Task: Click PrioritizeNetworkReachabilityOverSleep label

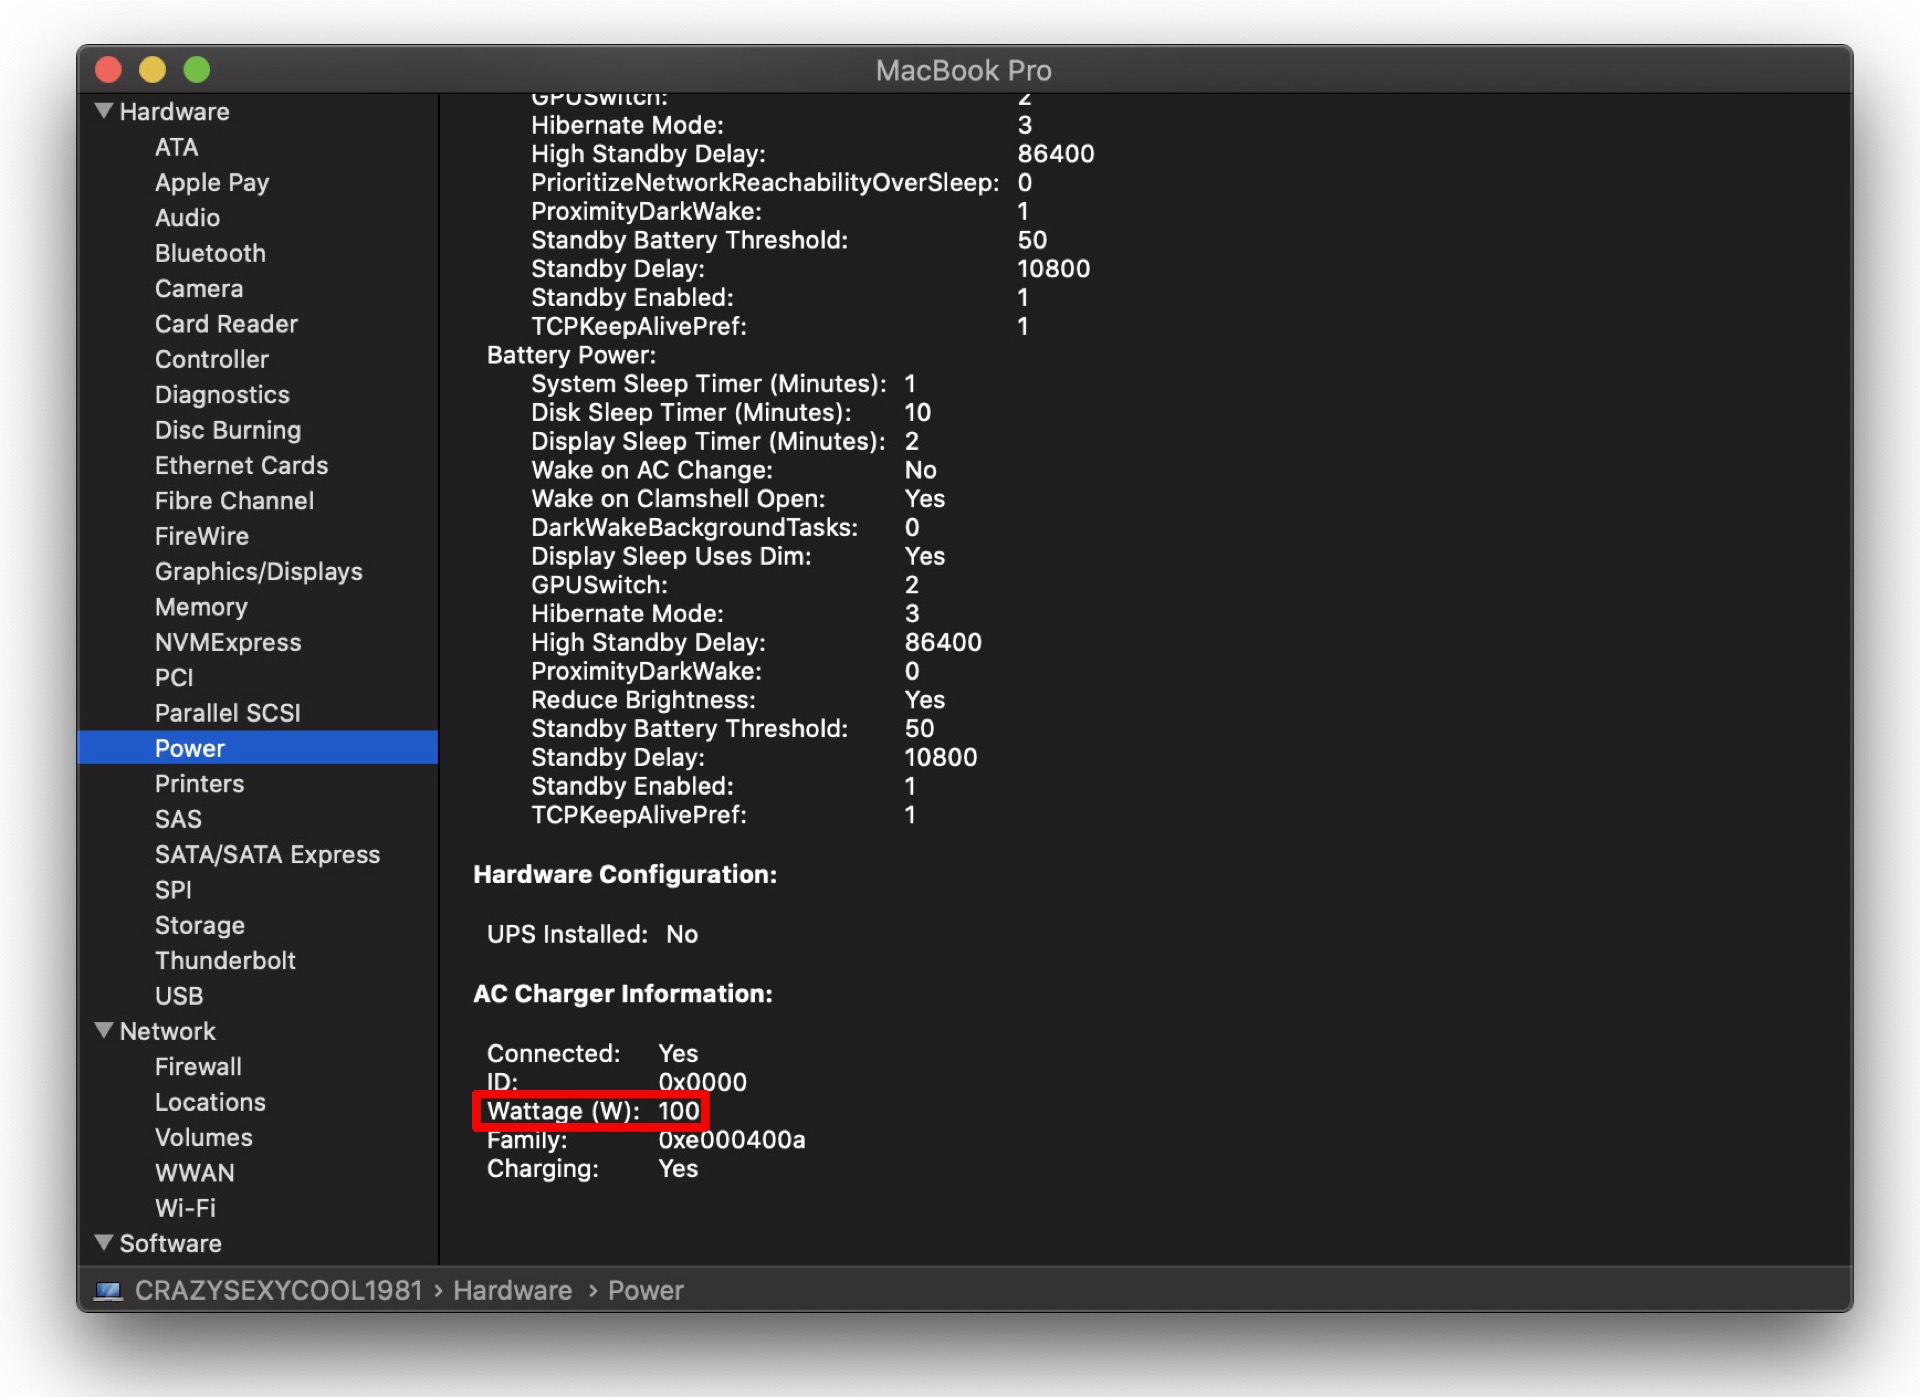Action: coord(765,182)
